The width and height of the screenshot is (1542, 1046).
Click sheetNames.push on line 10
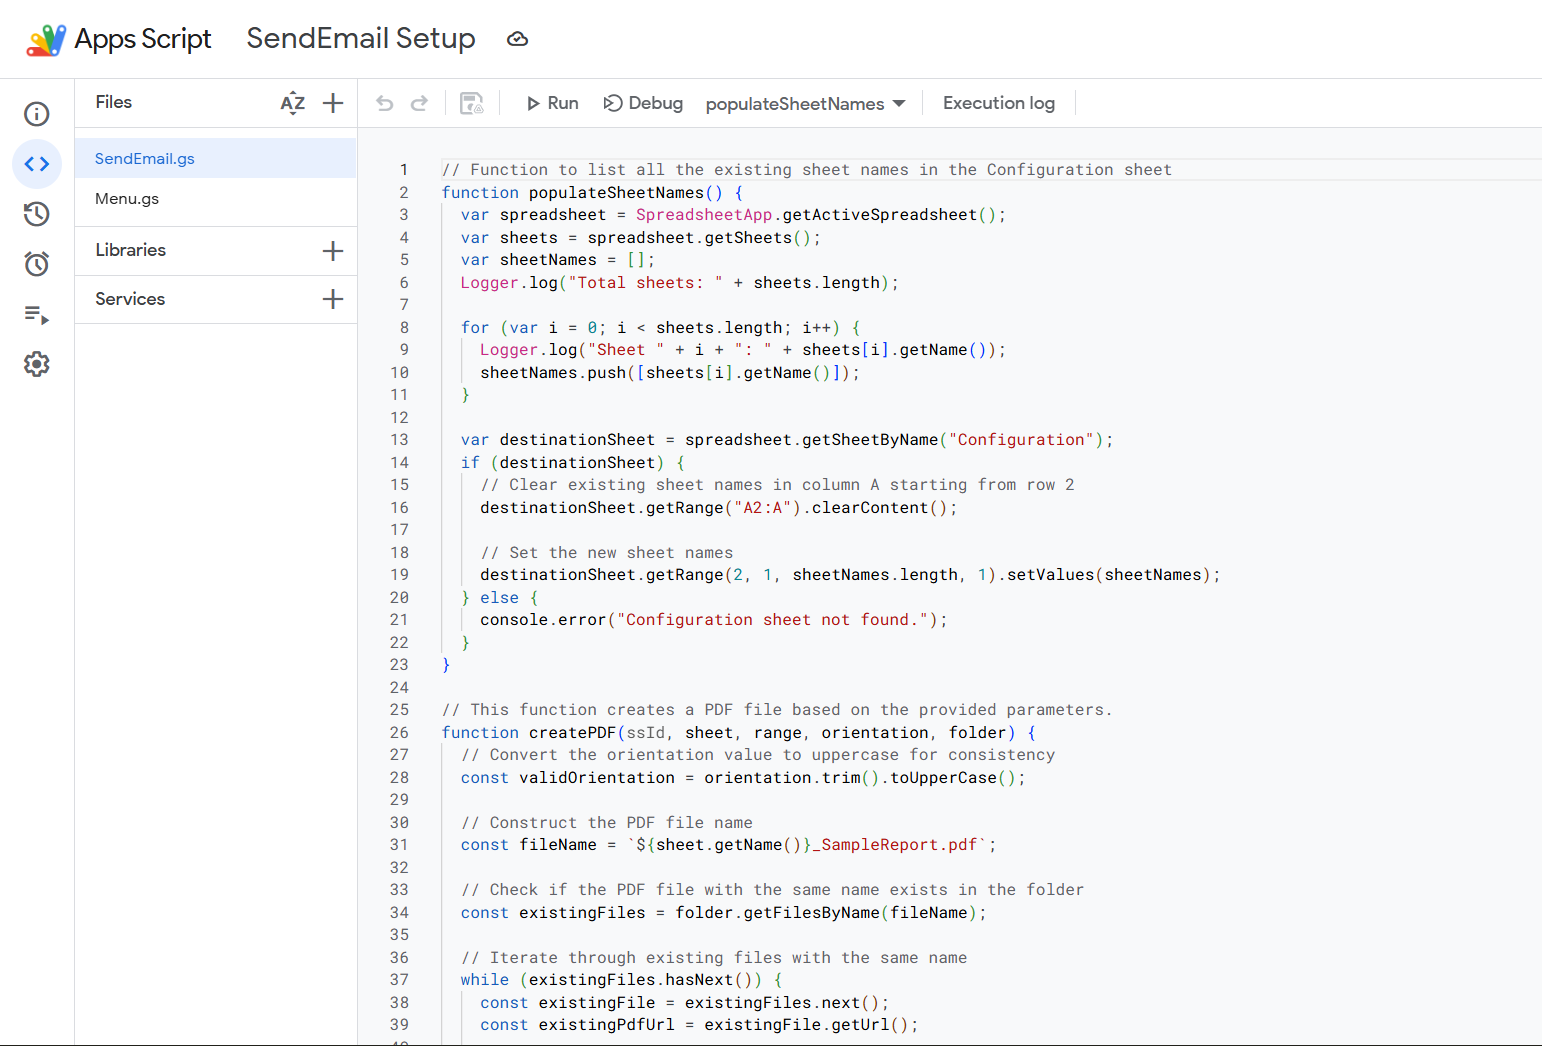pos(553,373)
